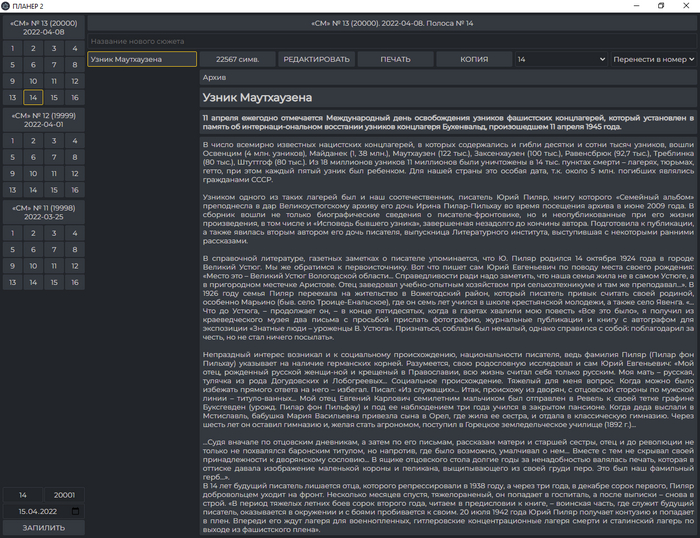Click paragraph beginning 'В число всемирно известных'
This screenshot has height=538, width=700.
point(448,162)
